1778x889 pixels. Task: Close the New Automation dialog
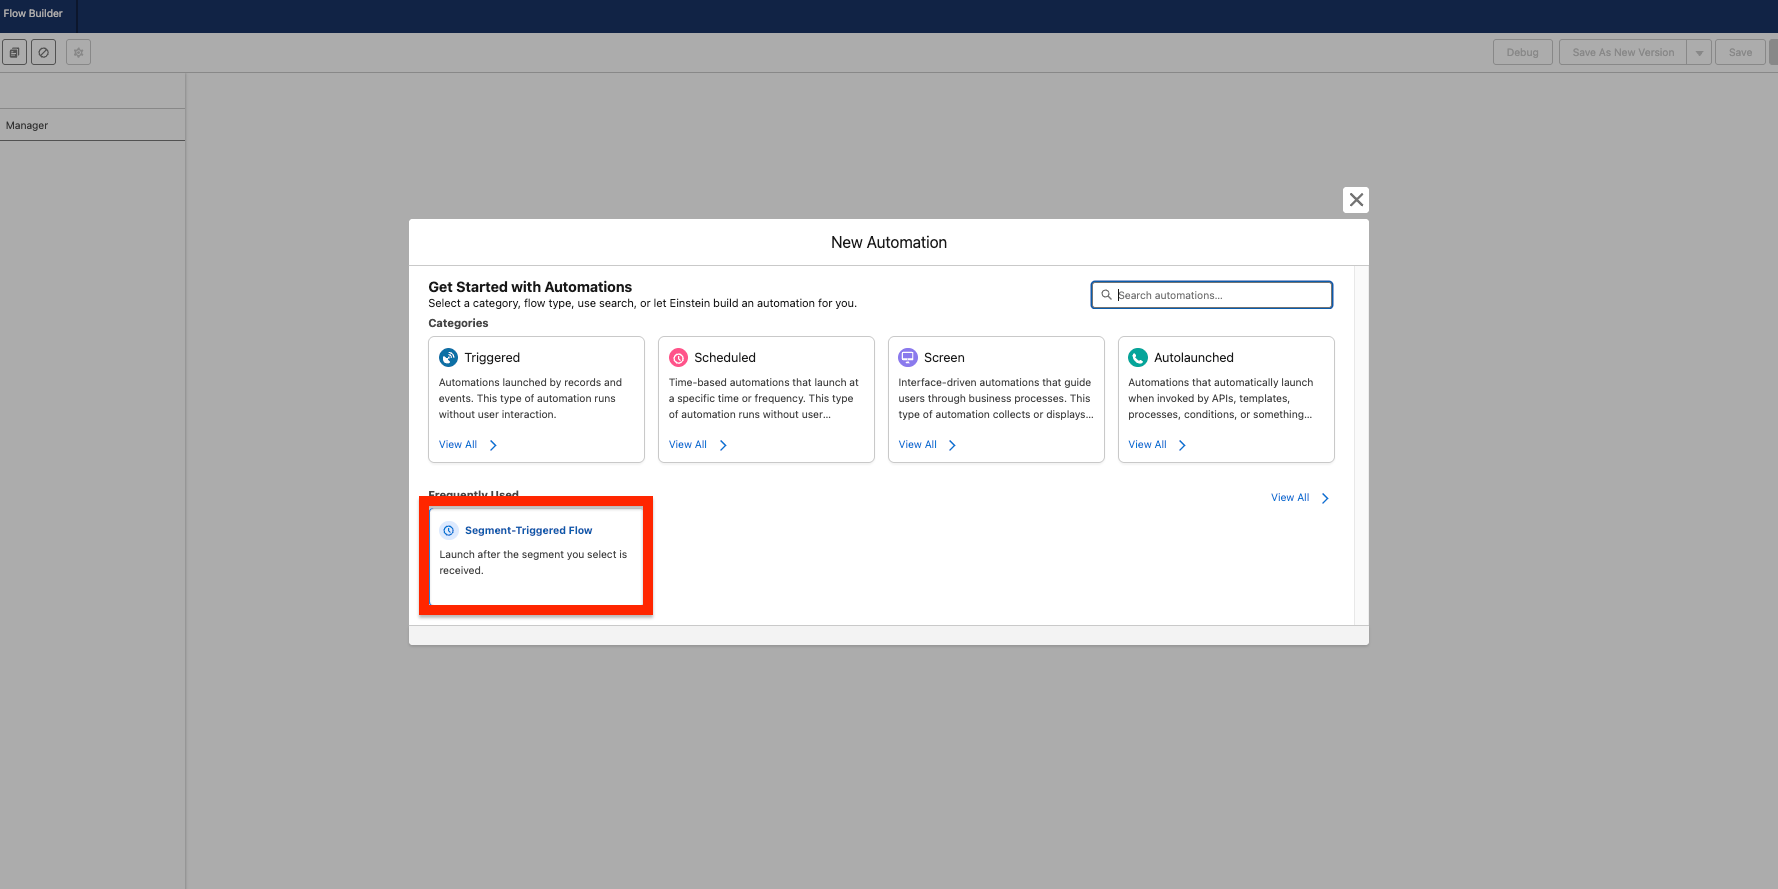[x=1356, y=200]
